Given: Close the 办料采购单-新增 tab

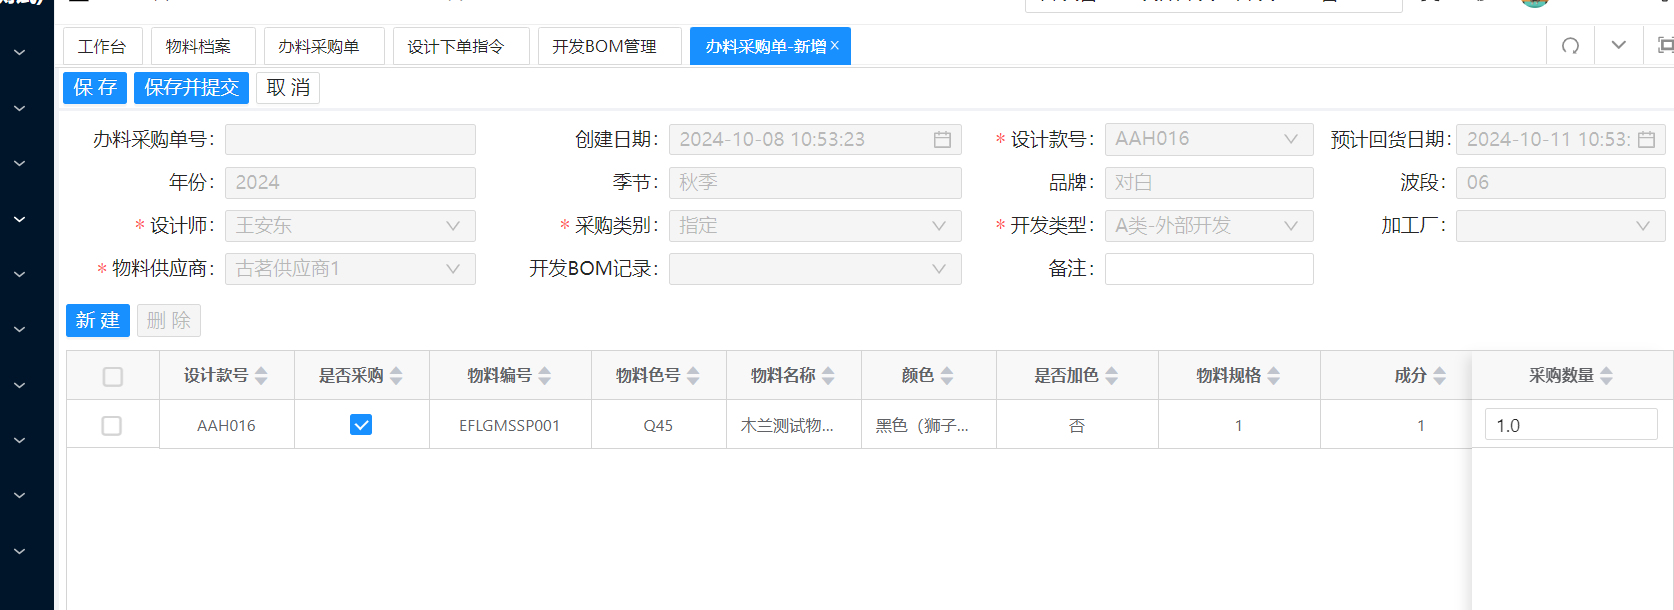Looking at the screenshot, I should pyautogui.click(x=835, y=46).
